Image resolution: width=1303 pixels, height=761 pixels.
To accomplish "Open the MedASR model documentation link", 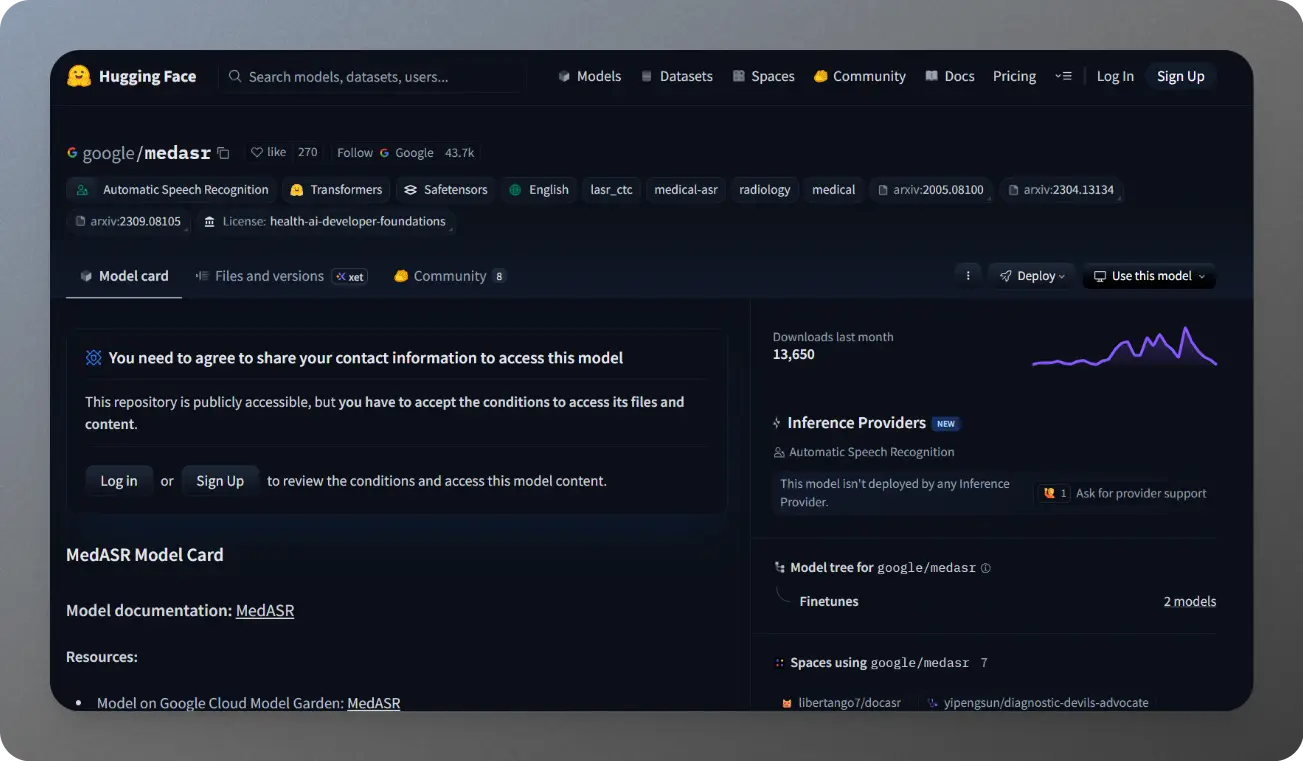I will [265, 610].
